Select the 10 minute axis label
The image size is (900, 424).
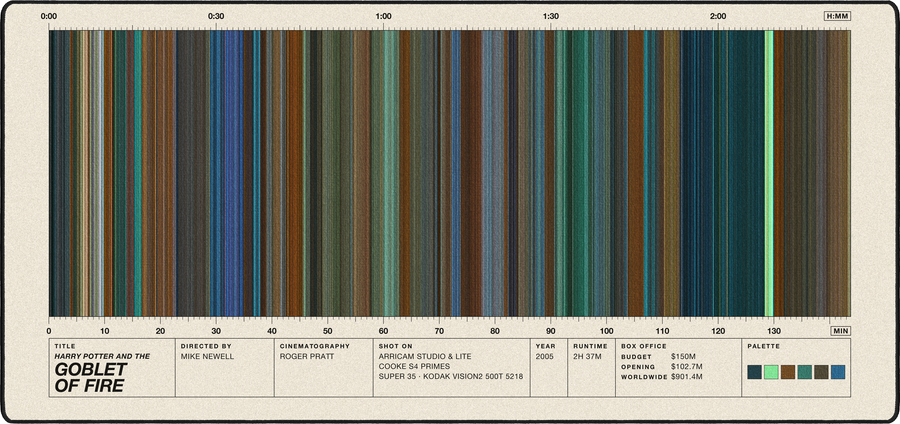tap(104, 330)
